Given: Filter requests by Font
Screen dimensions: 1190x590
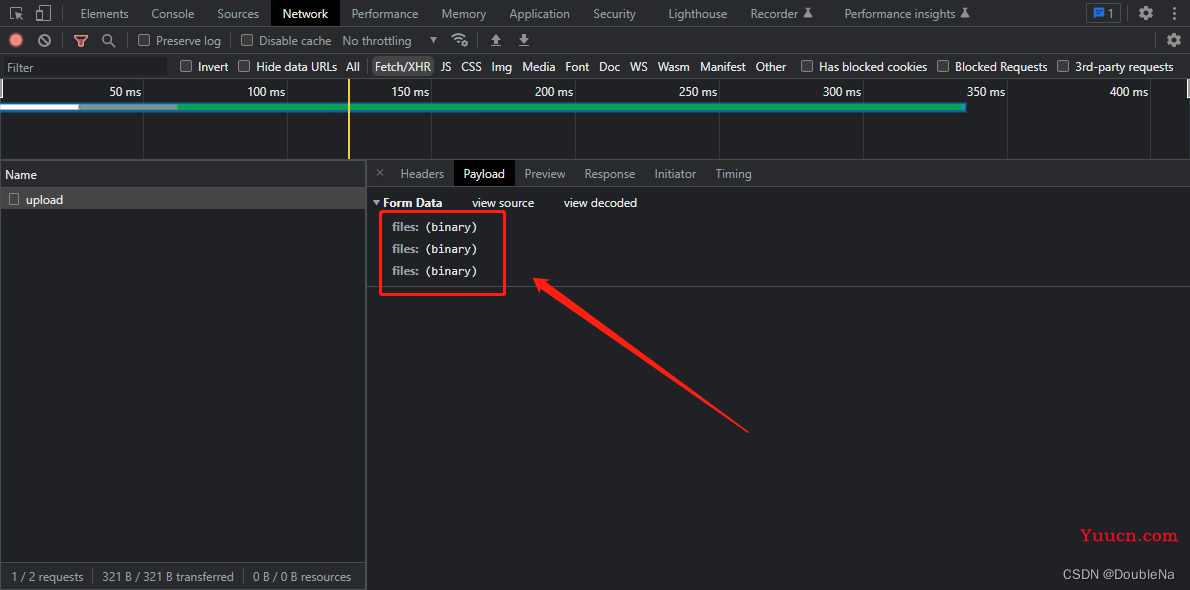Looking at the screenshot, I should click(x=577, y=67).
